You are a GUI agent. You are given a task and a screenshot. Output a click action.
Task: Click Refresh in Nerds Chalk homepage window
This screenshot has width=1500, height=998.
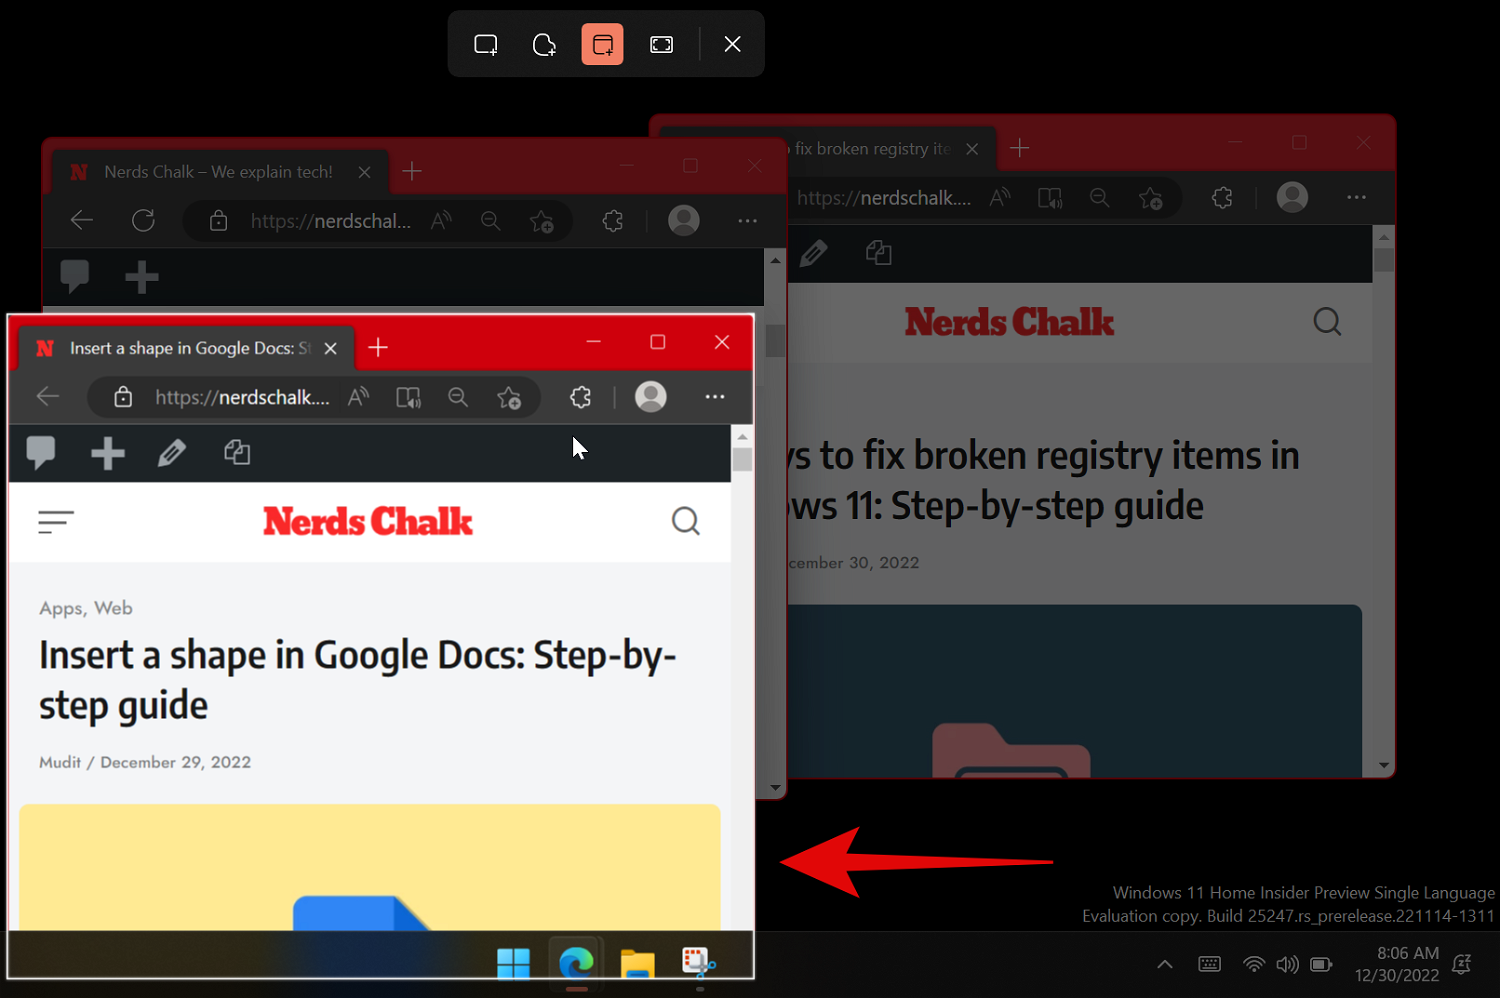pos(144,220)
